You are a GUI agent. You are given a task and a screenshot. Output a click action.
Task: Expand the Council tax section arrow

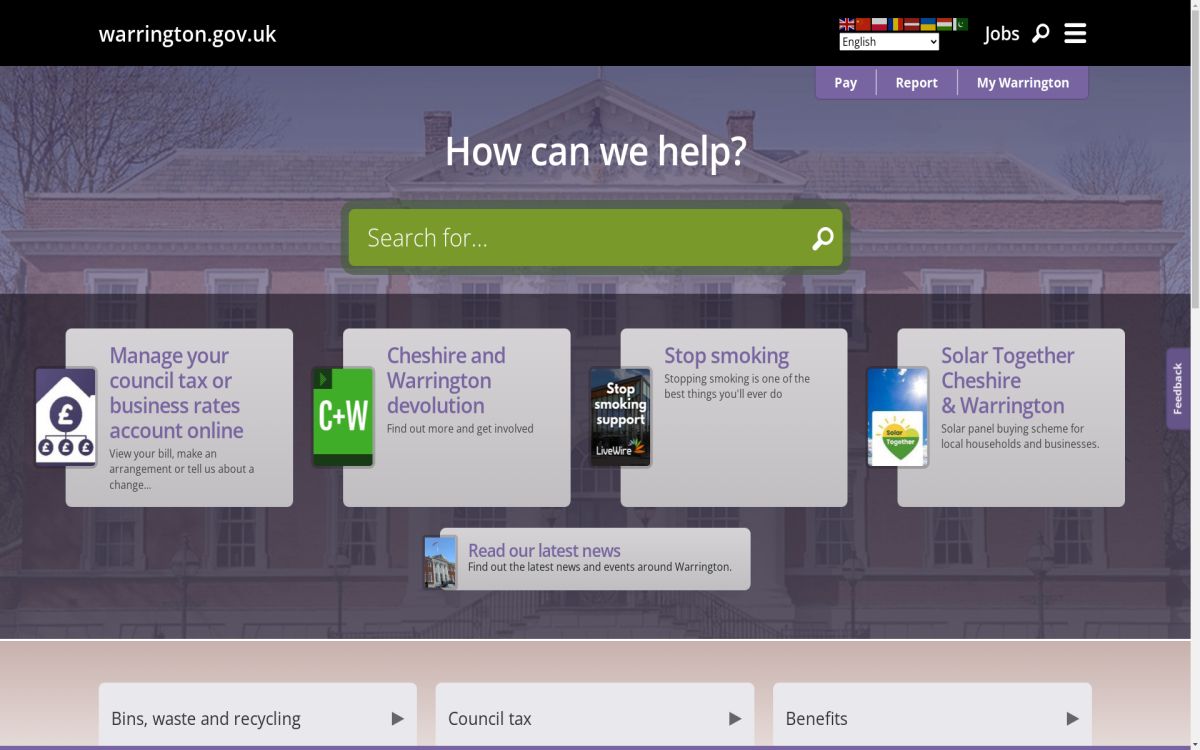[x=736, y=718]
